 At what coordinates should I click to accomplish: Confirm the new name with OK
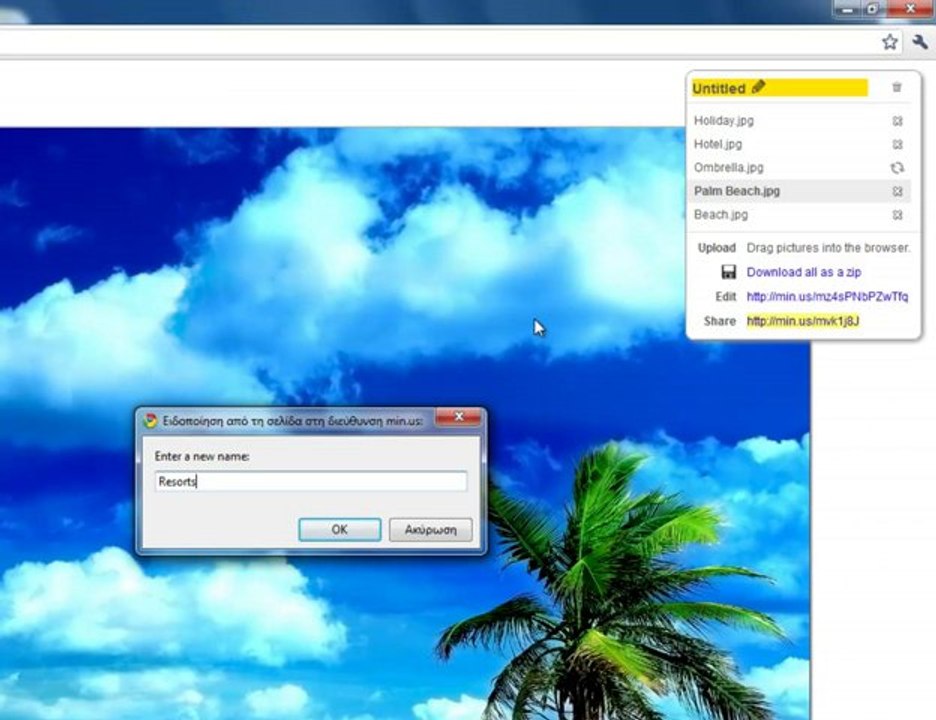(340, 530)
